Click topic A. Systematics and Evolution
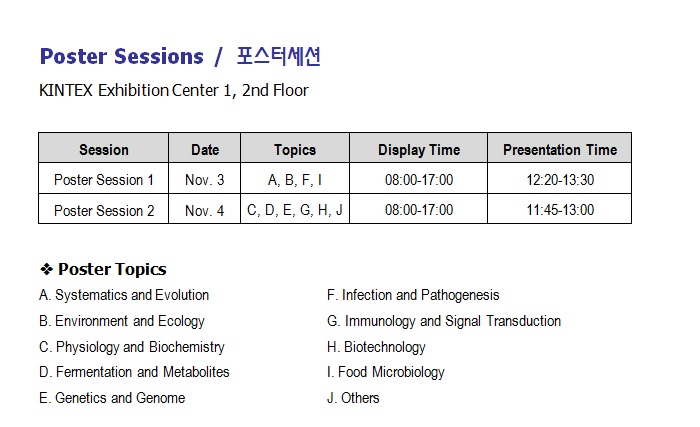Viewport: 700px width, 427px height. [x=124, y=295]
